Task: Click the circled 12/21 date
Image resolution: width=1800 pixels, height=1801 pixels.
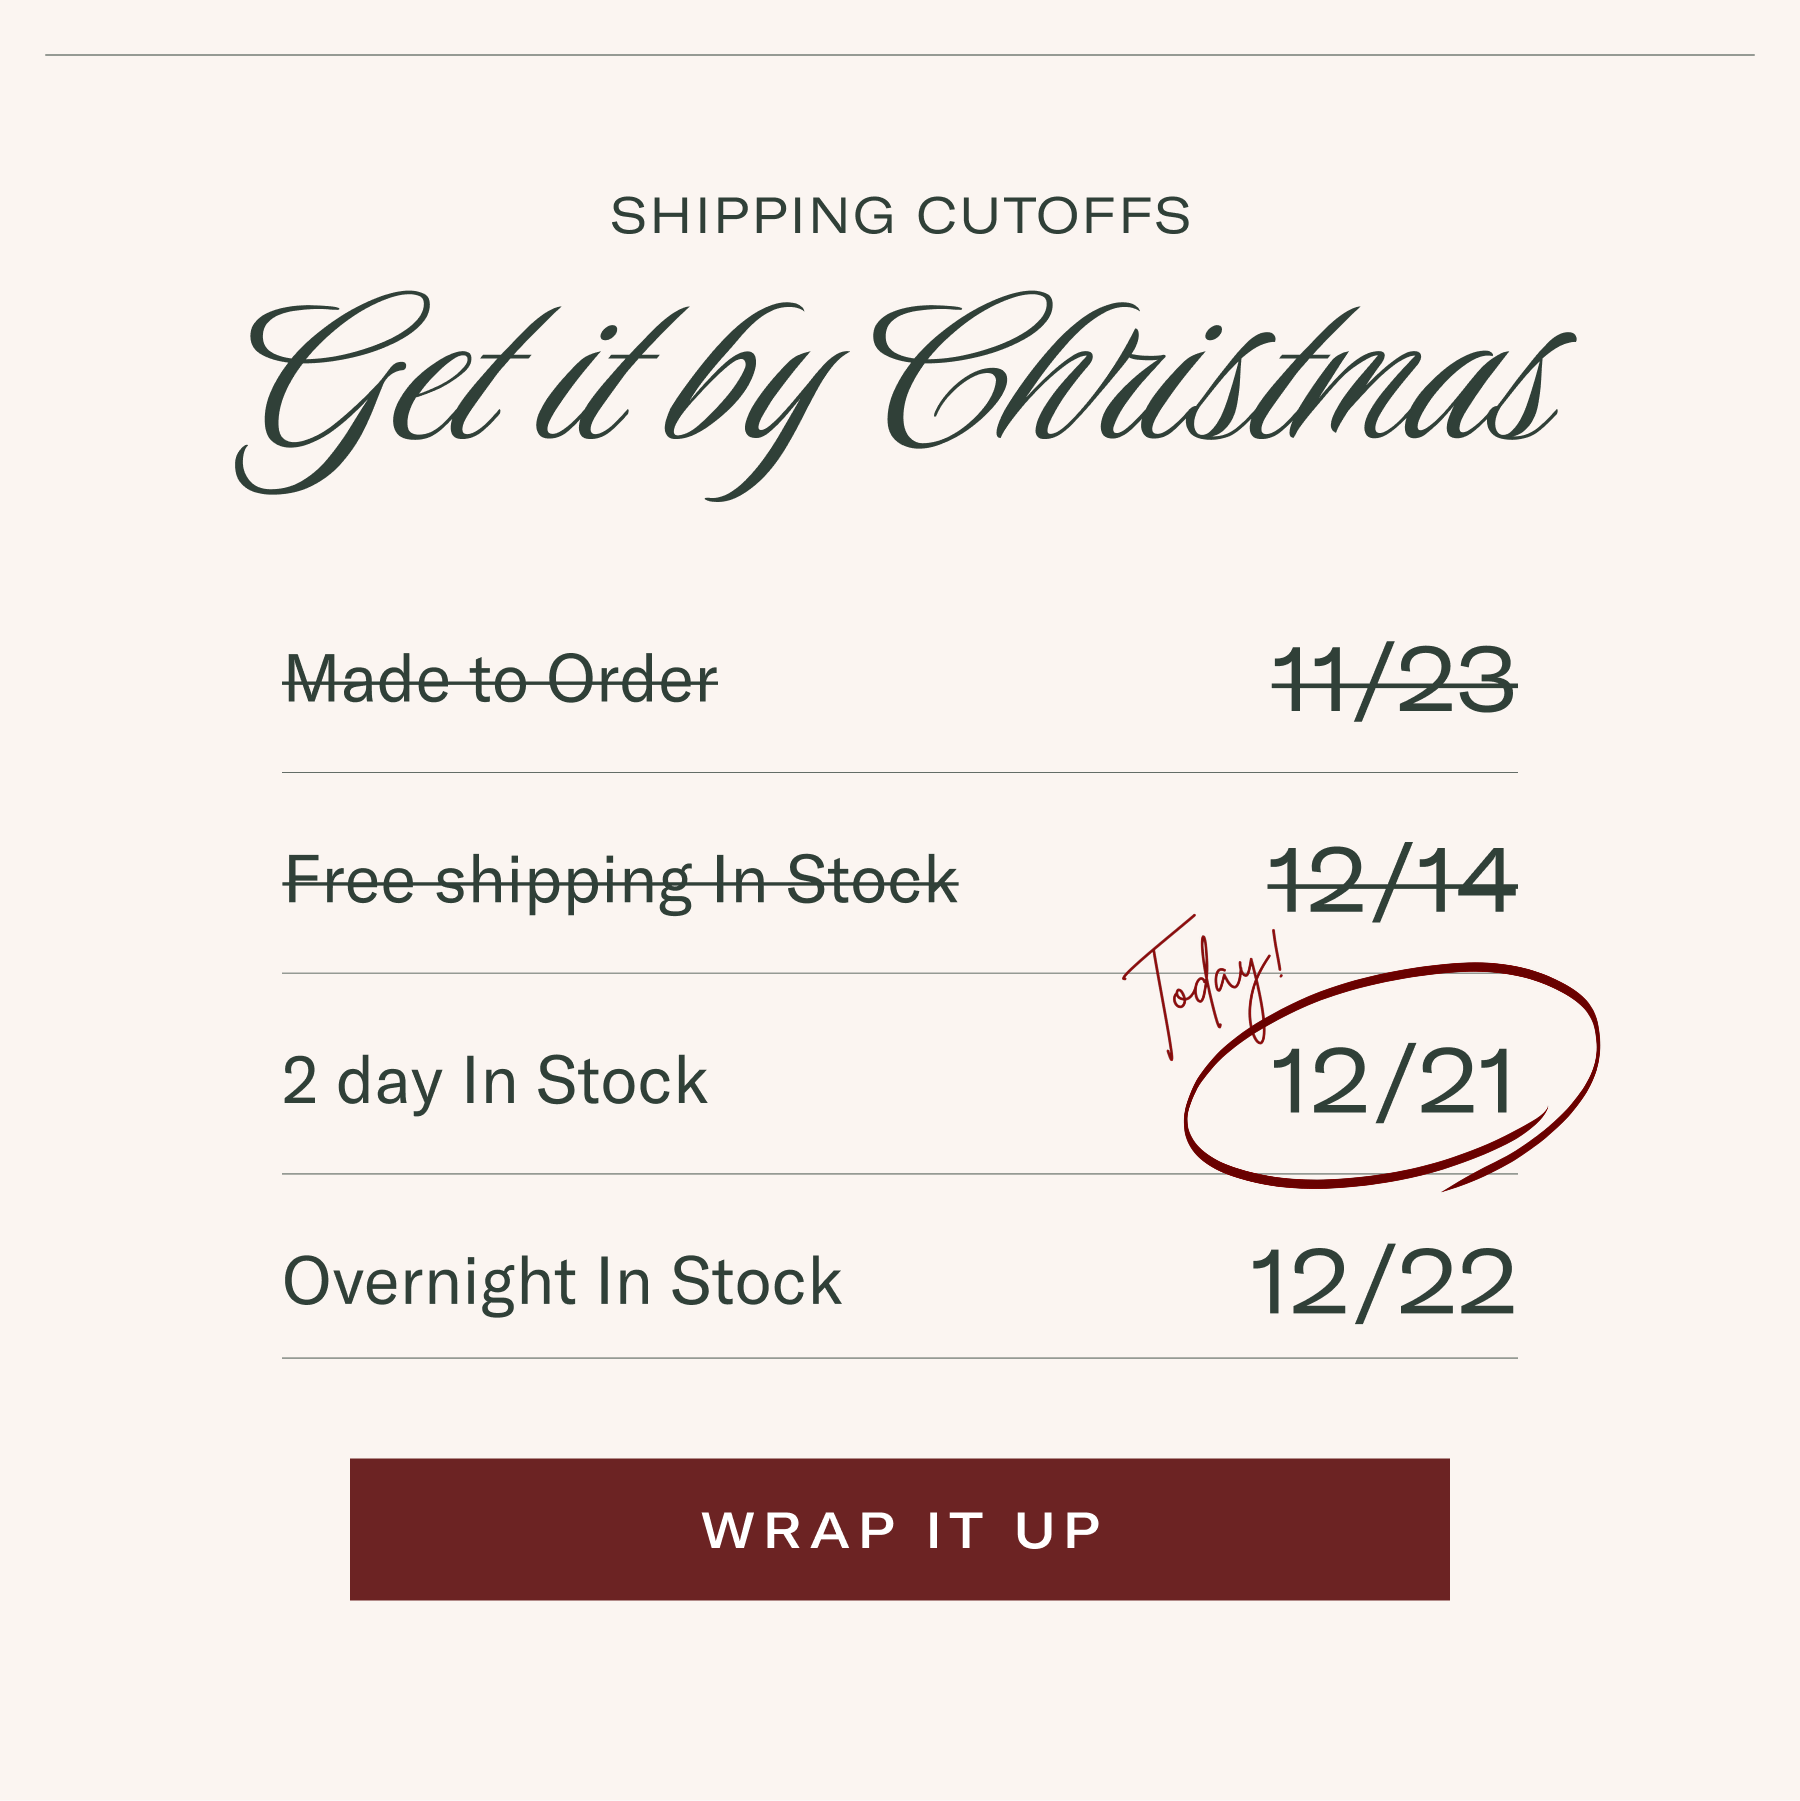Action: [x=1392, y=1082]
